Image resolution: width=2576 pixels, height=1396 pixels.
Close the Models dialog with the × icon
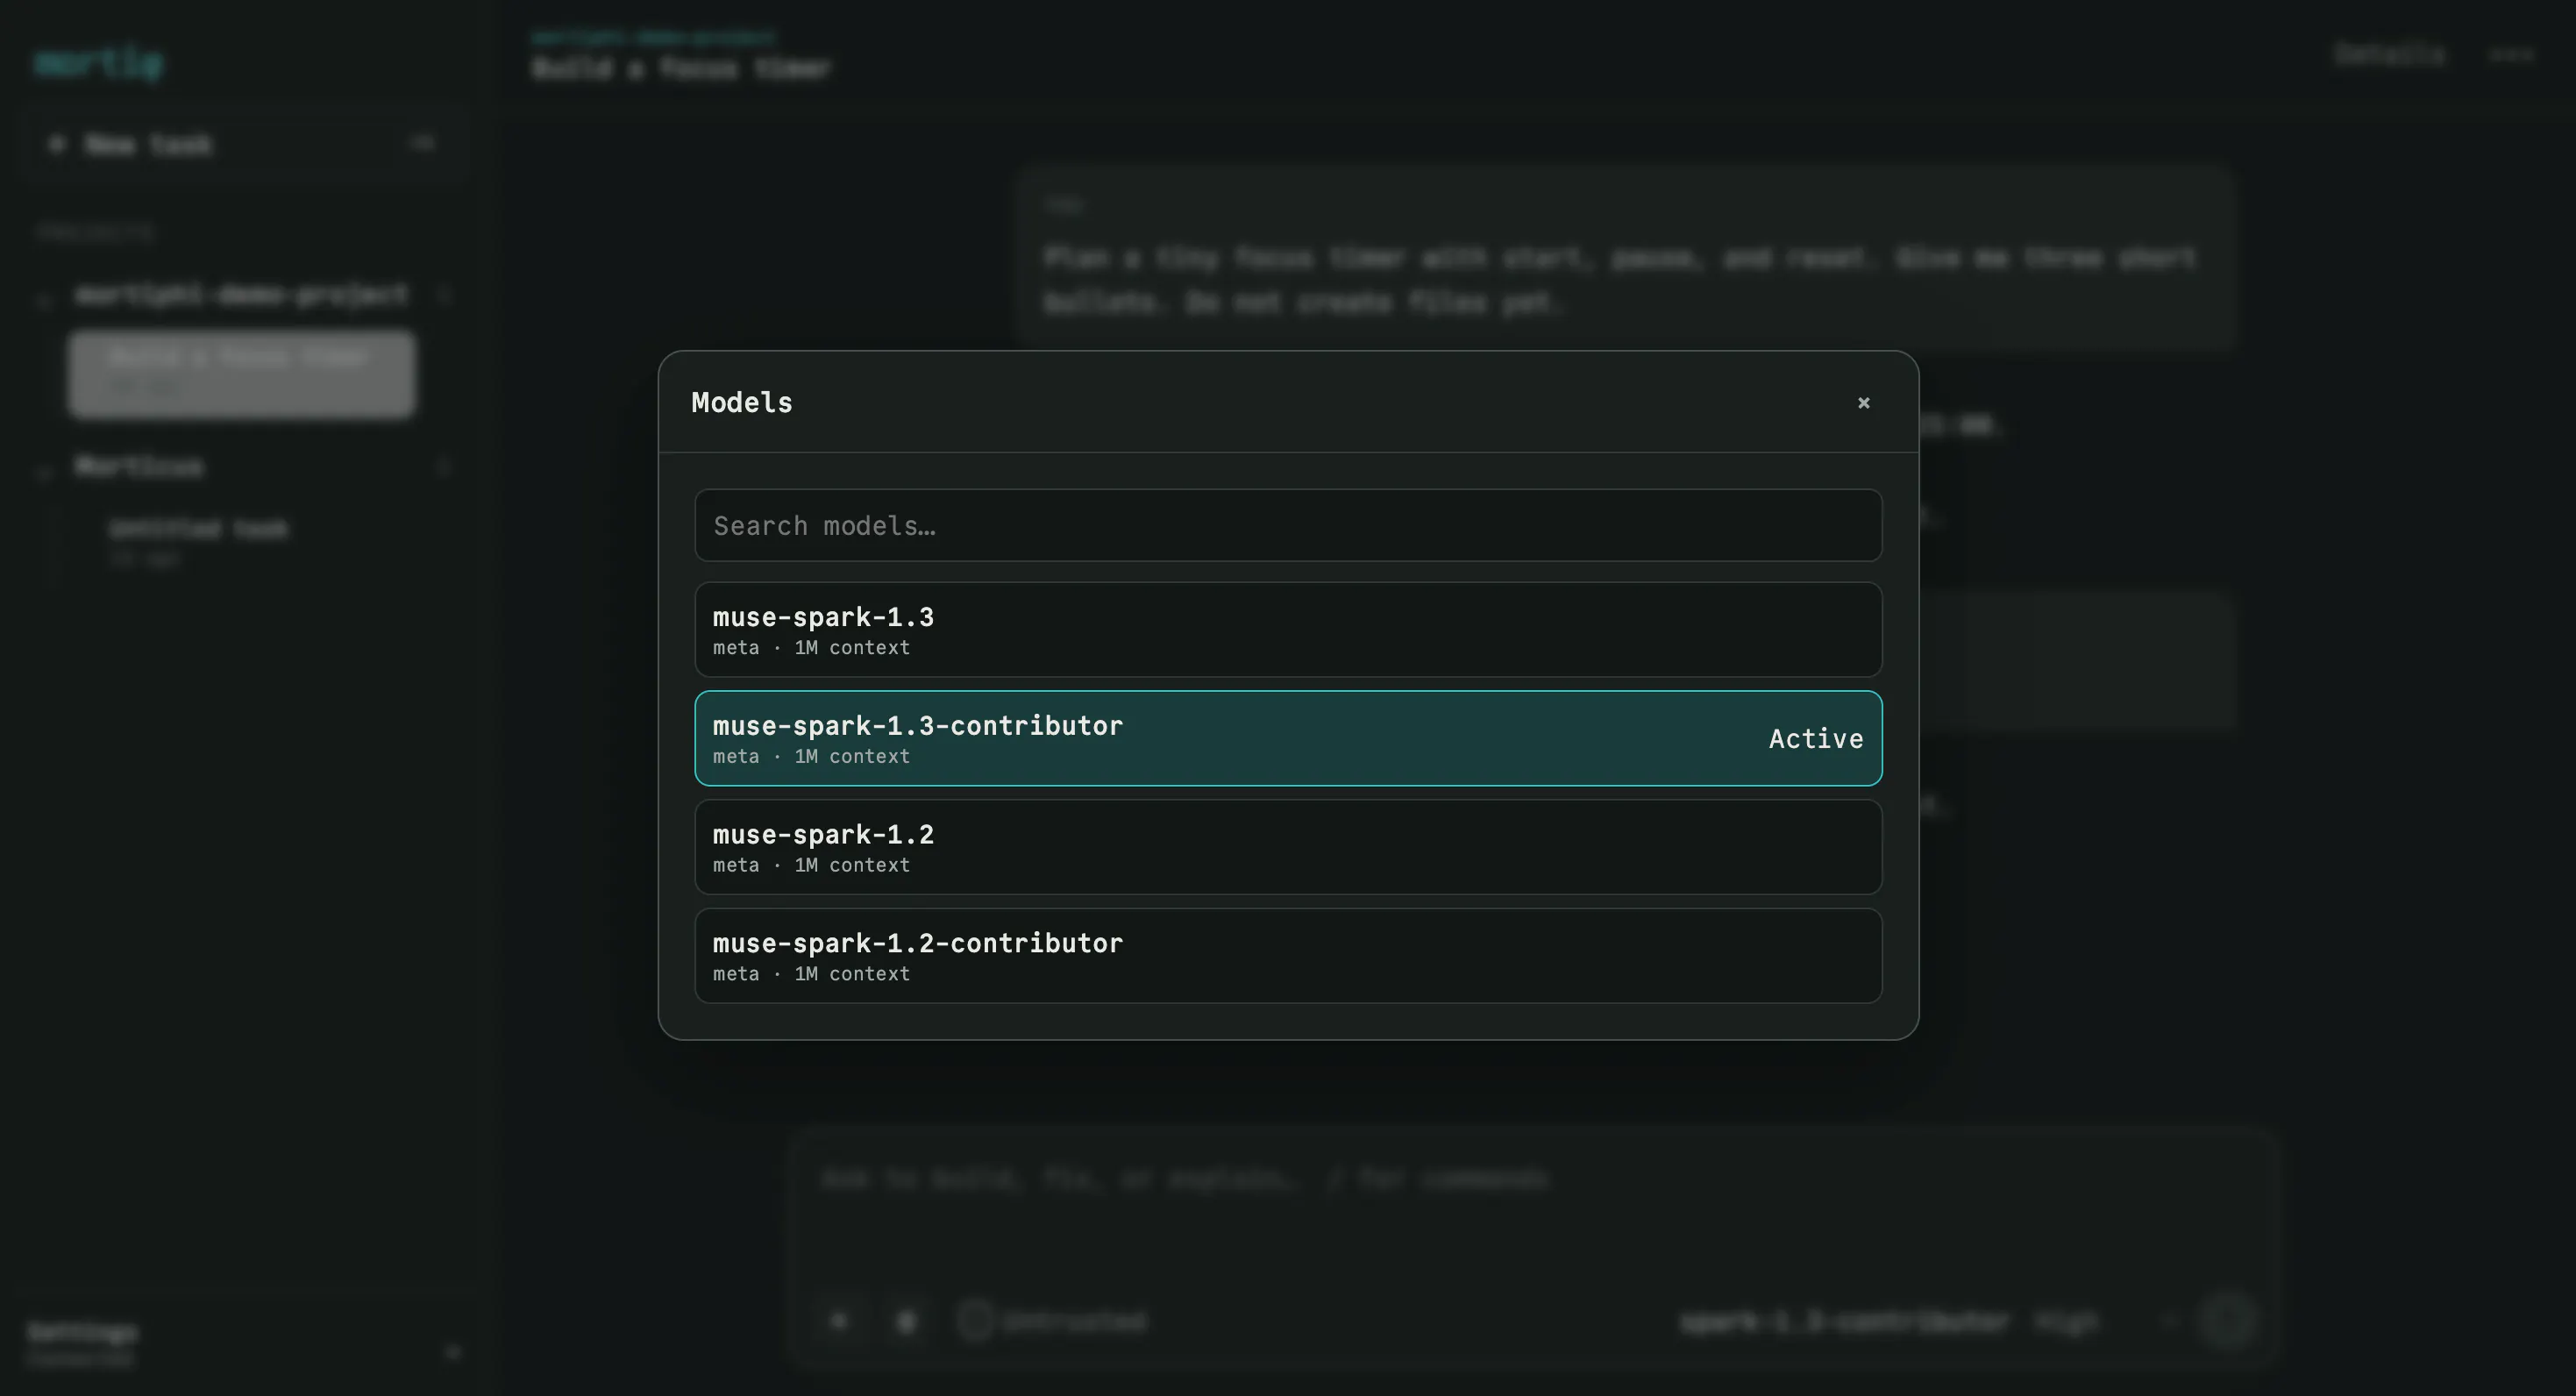pyautogui.click(x=1863, y=403)
